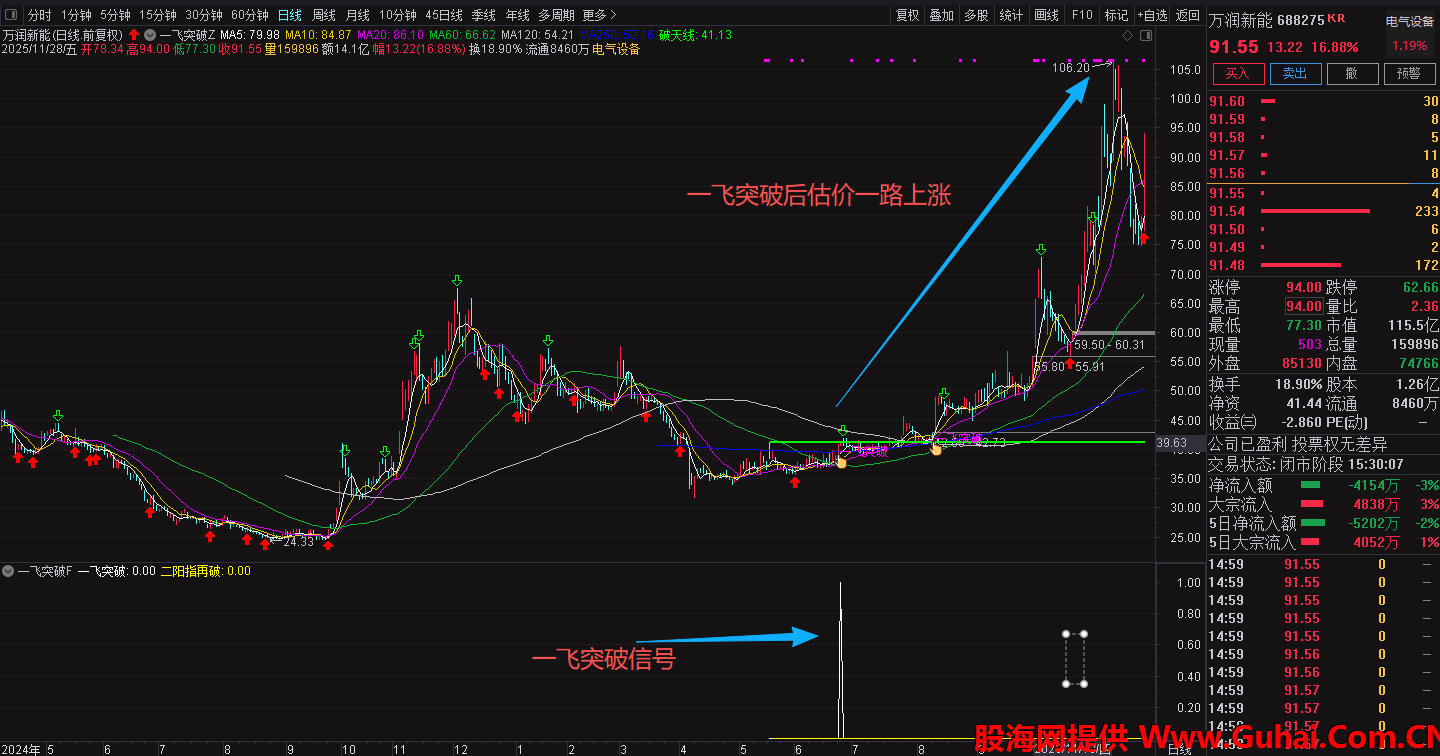Open the 更多 periods expander

(598, 15)
